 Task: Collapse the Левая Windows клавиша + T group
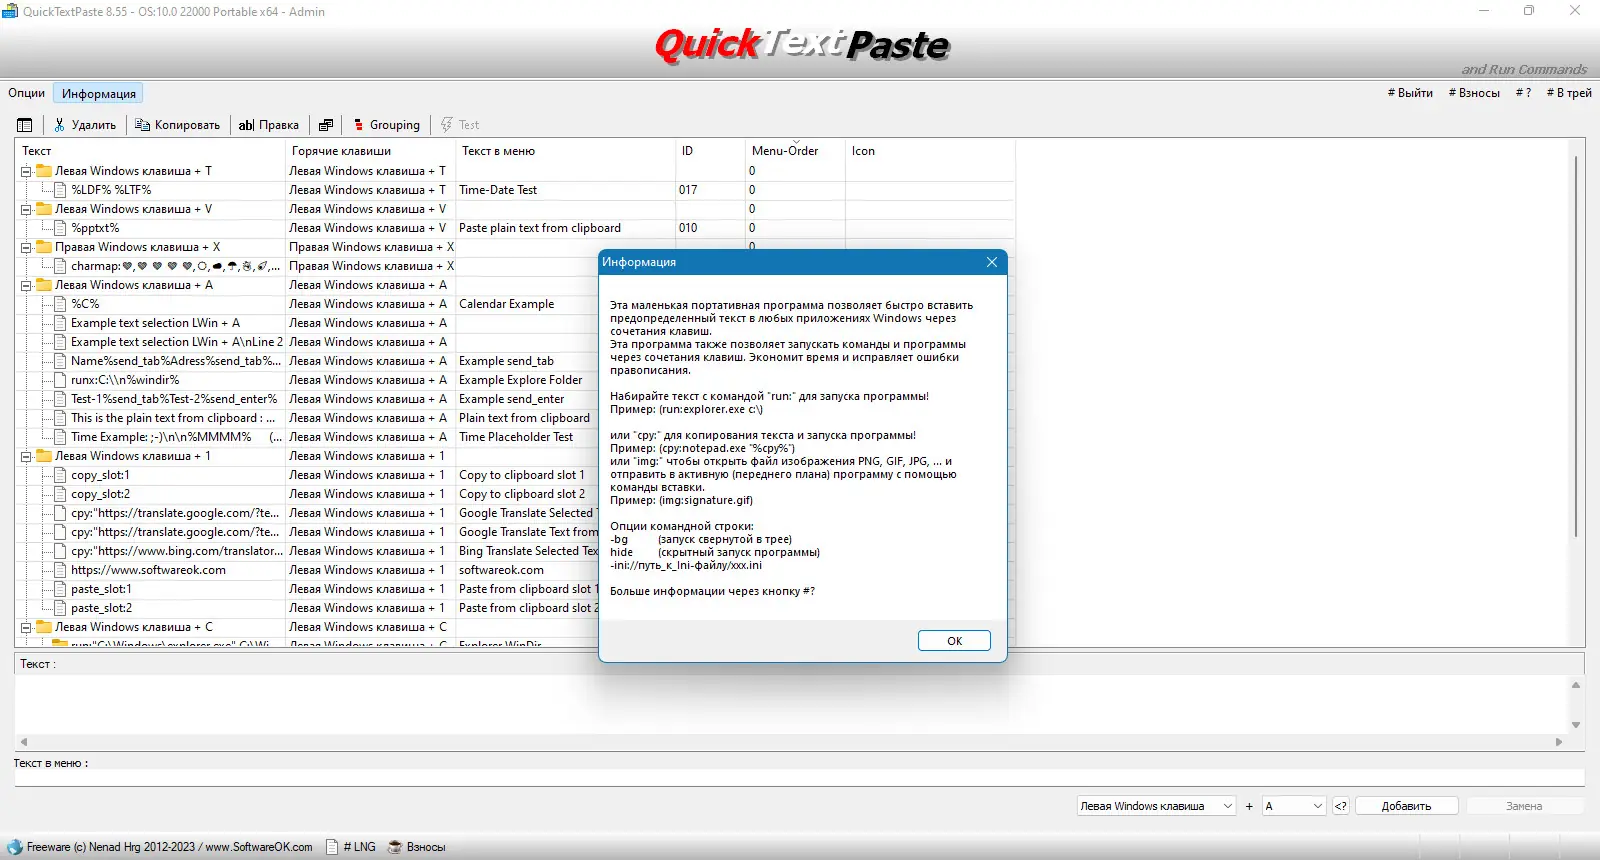tap(26, 171)
